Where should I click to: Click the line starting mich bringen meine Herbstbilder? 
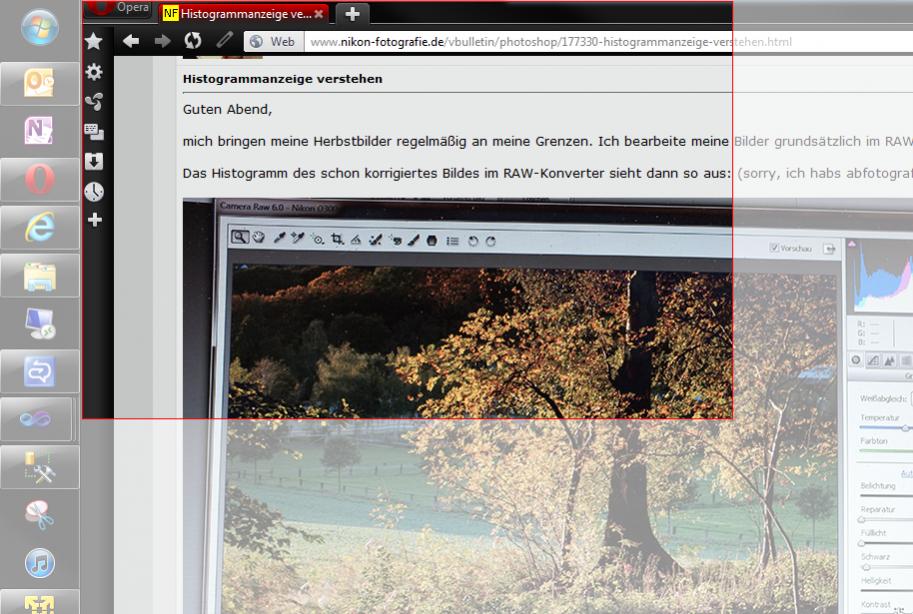[x=547, y=142]
